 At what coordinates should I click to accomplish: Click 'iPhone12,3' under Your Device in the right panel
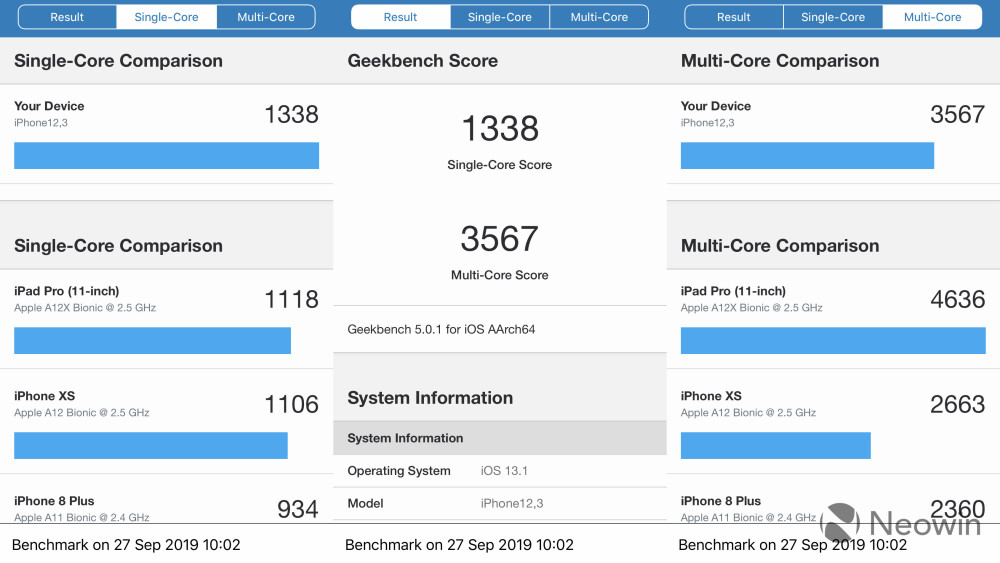click(x=707, y=123)
